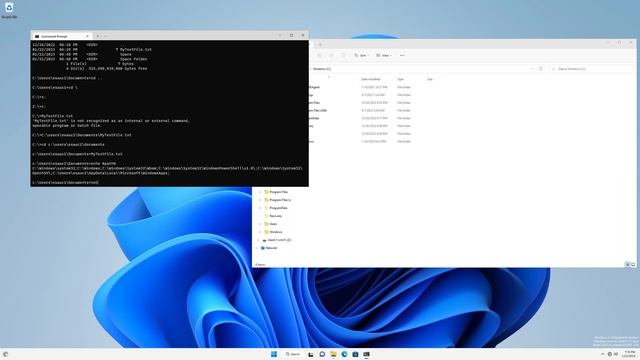Image resolution: width=640 pixels, height=360 pixels.
Task: Sort by the Size column
Action: pos(430,79)
